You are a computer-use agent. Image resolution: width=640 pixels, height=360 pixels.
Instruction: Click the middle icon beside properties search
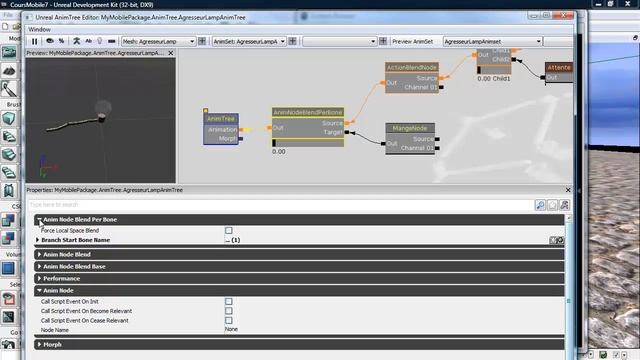pos(552,205)
